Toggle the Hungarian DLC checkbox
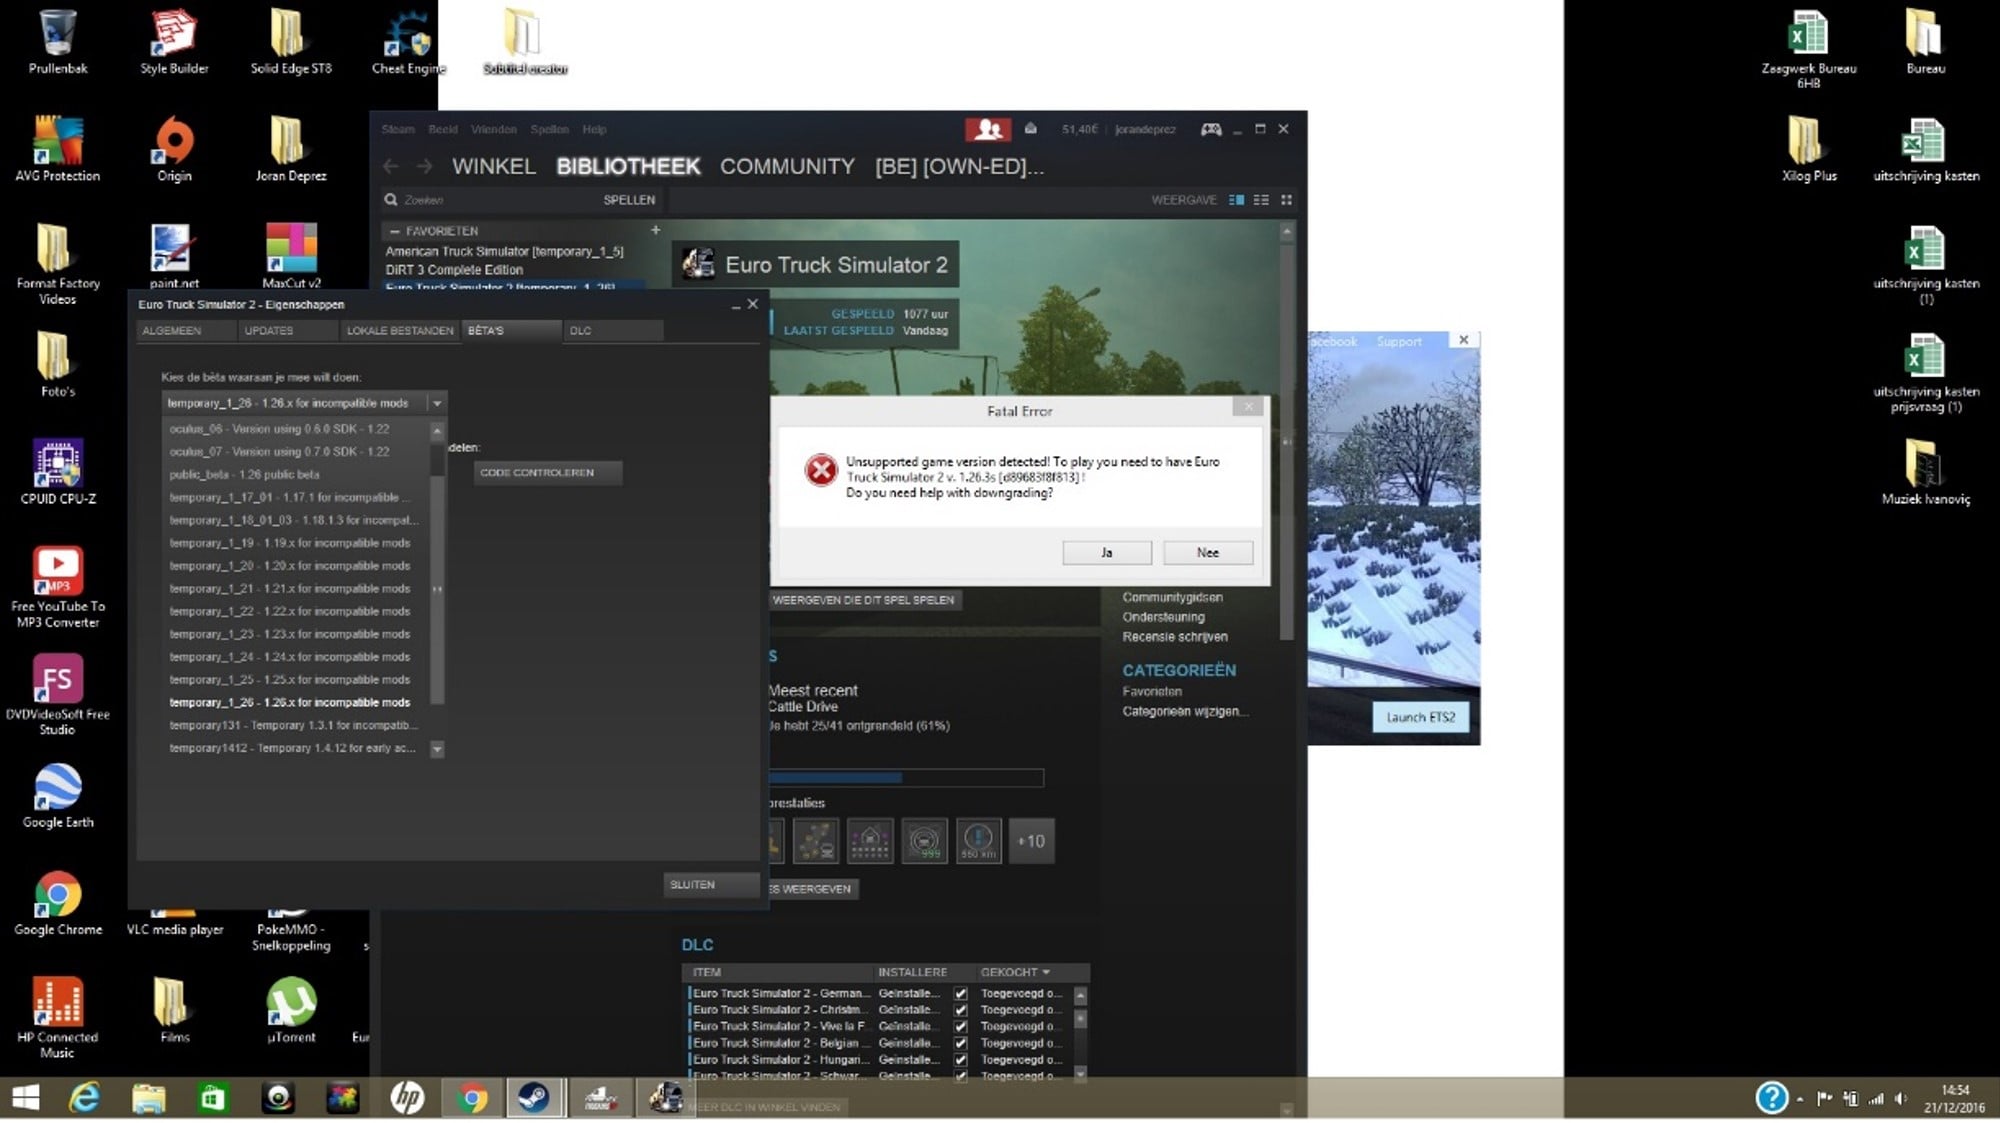 (960, 1060)
